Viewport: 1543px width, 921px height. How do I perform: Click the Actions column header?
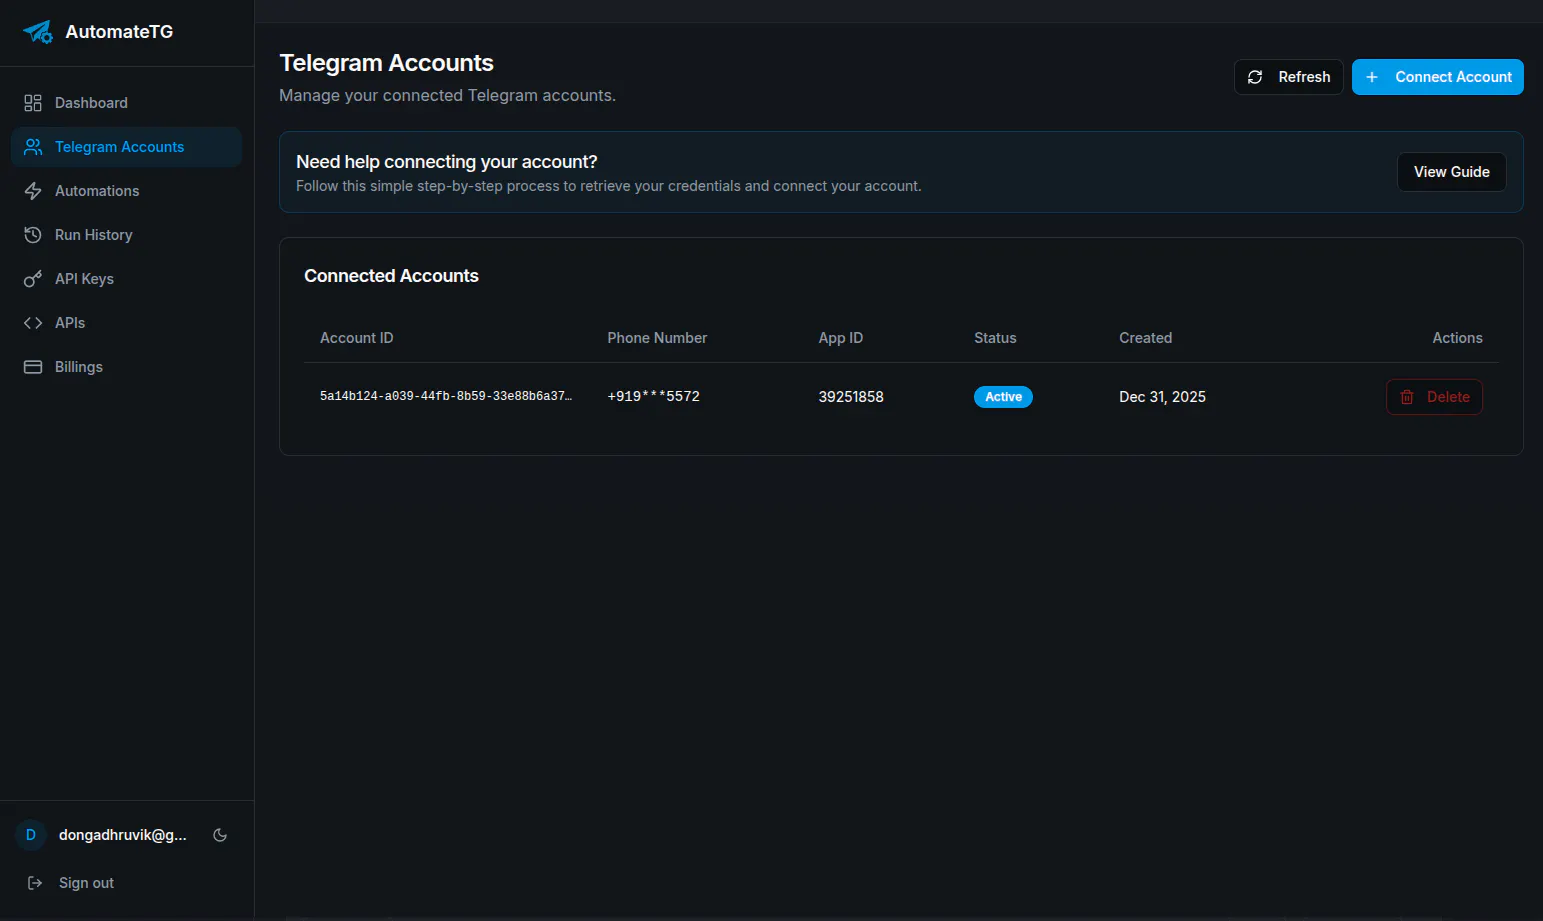pos(1457,338)
